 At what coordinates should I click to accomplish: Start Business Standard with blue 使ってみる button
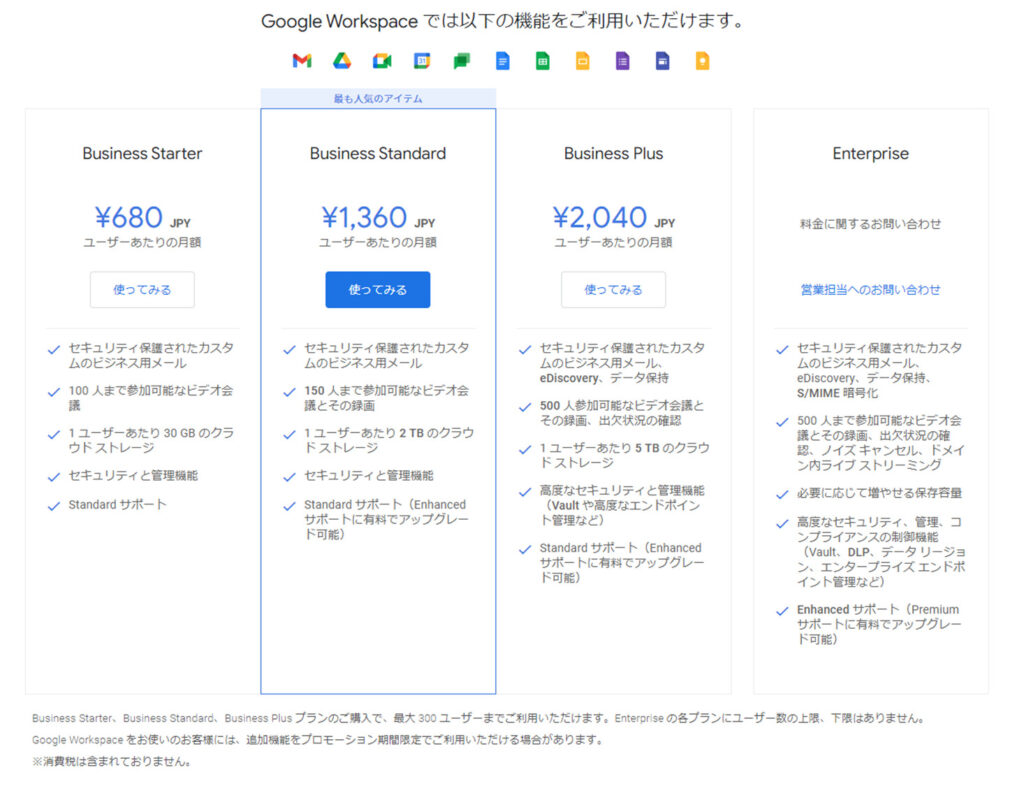click(x=377, y=289)
